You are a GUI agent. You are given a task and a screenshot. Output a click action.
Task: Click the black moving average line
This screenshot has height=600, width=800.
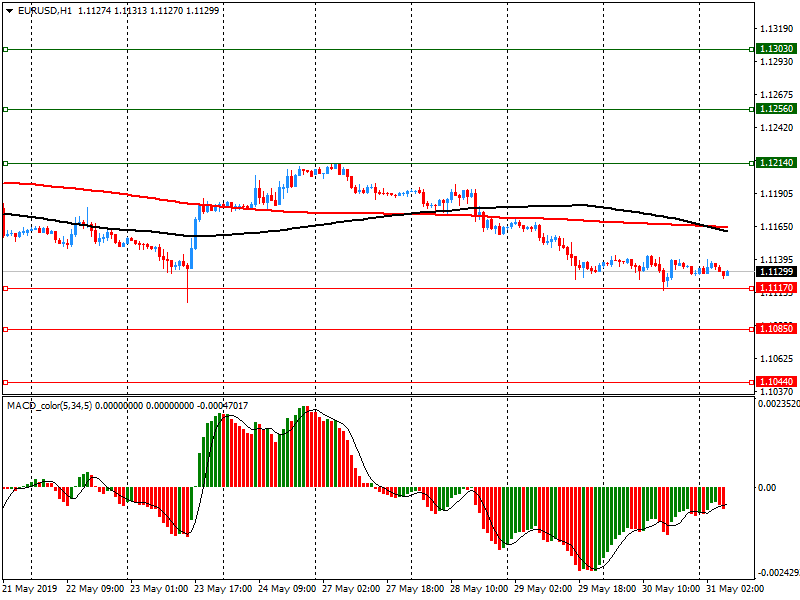coord(300,227)
